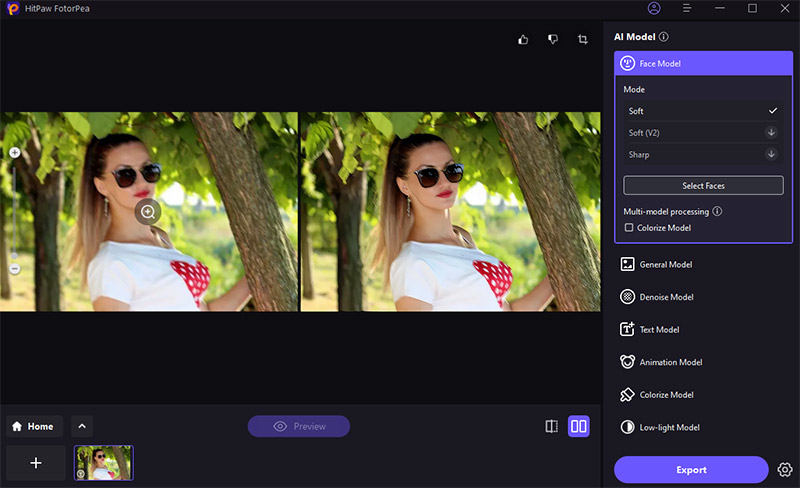This screenshot has width=800, height=488.
Task: Enable the Colorize Model checkbox
Action: click(x=628, y=228)
